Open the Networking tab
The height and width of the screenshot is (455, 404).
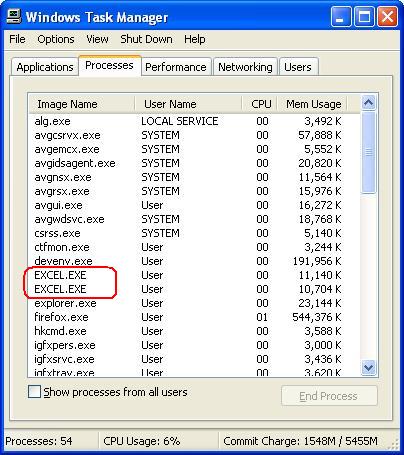(245, 67)
